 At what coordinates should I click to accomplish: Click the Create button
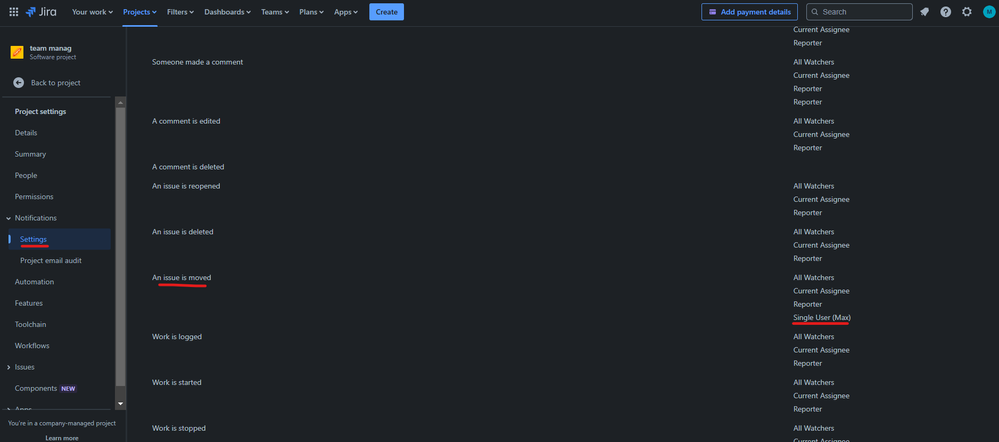click(386, 11)
